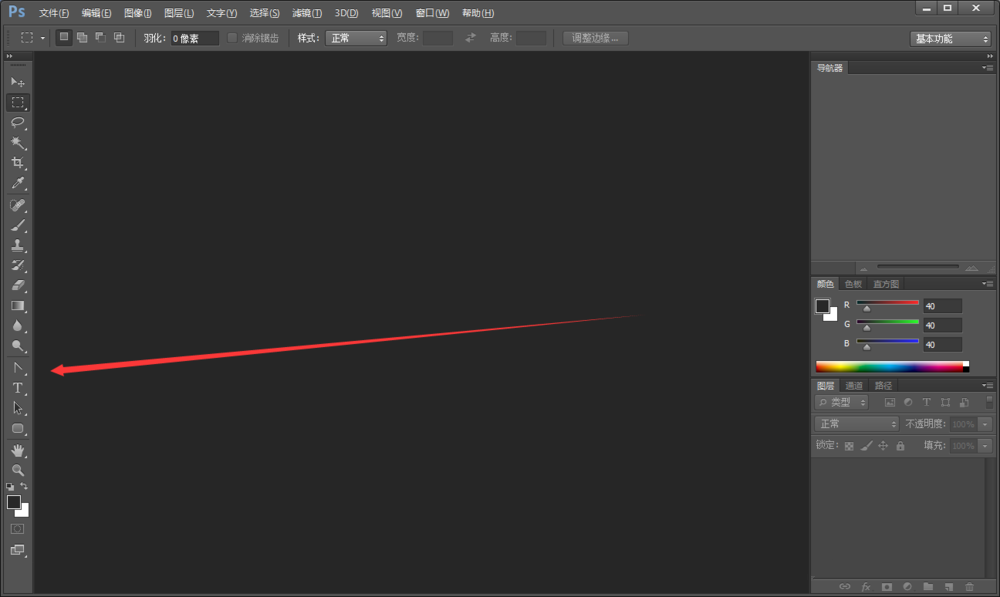Viewport: 1000px width, 597px height.
Task: Select the Hand tool
Action: point(18,450)
